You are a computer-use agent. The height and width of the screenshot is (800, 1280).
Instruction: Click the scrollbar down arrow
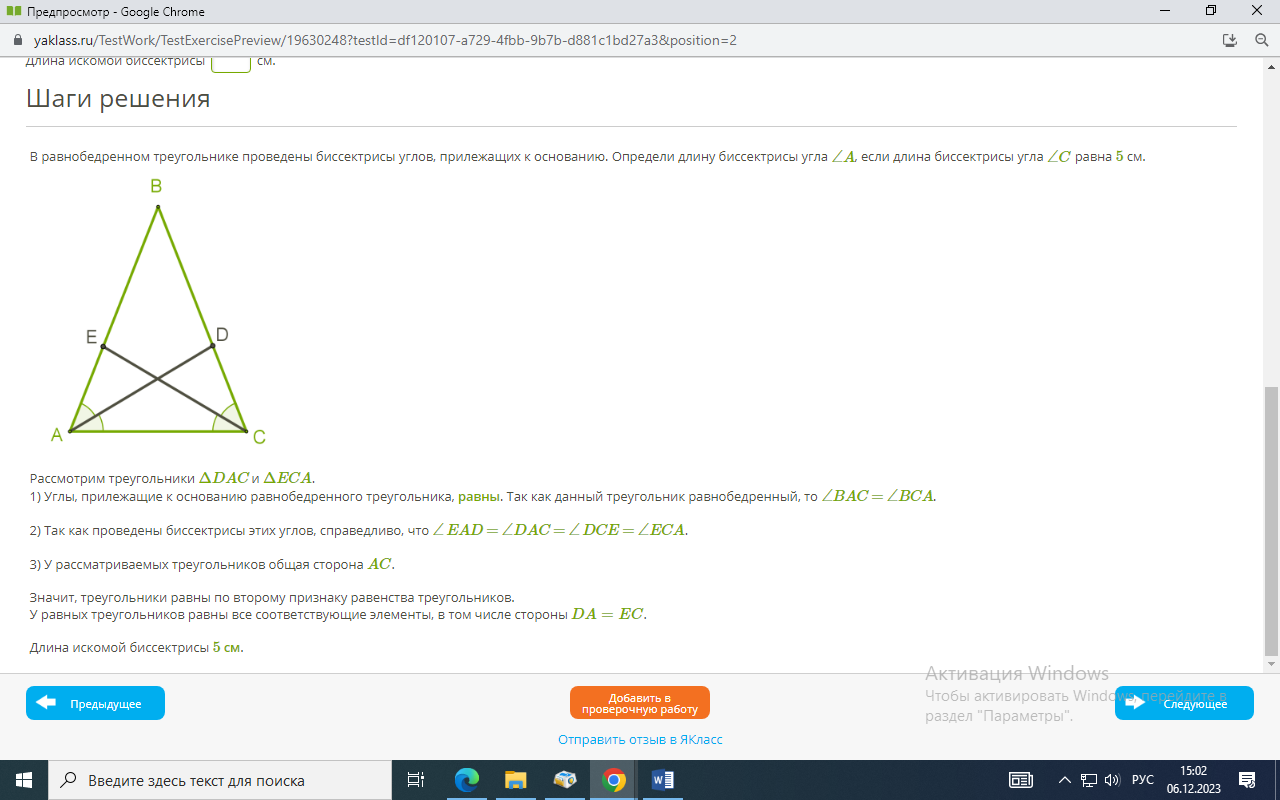(1271, 664)
